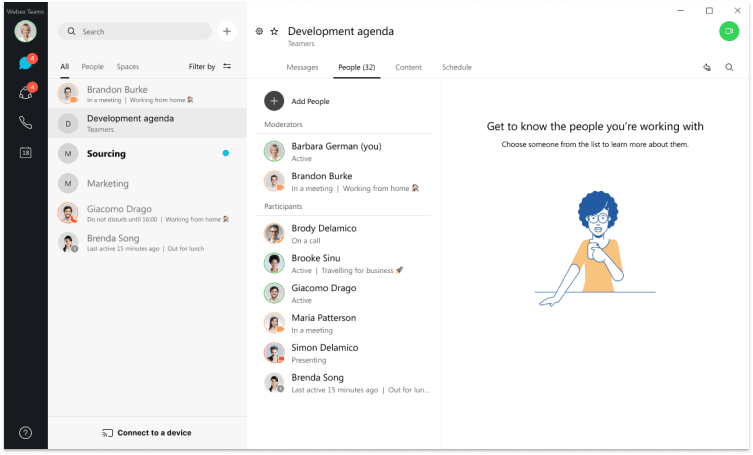The width and height of the screenshot is (753, 455).
Task: Click Maria Patterson's avatar photo
Action: pyautogui.click(x=274, y=323)
